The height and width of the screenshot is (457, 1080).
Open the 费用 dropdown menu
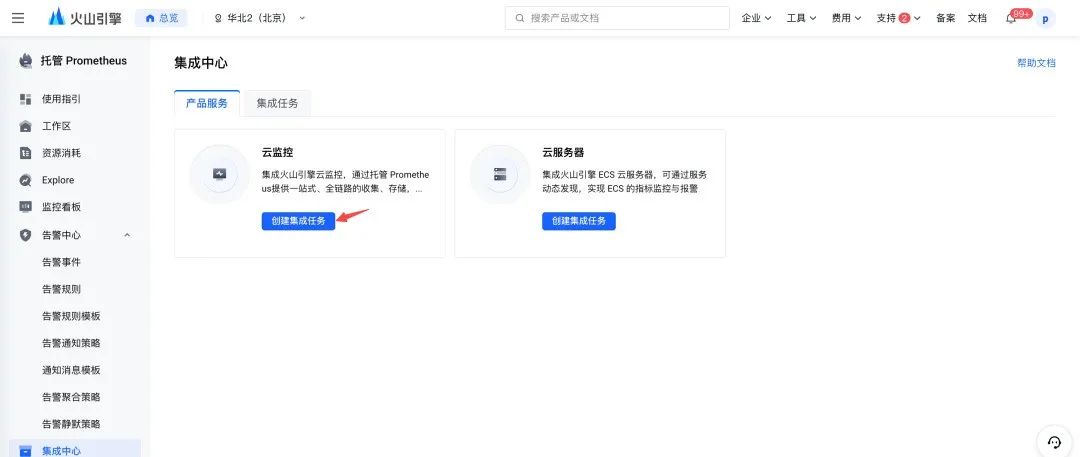847,18
